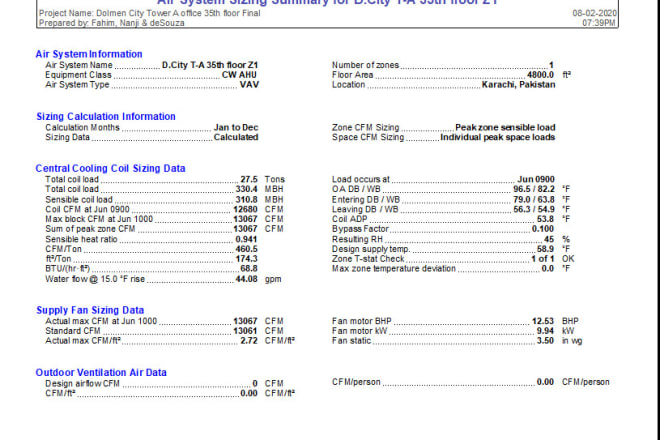Click calculation months value 'Jan to Dec'
This screenshot has width=660, height=440.
tap(236, 127)
